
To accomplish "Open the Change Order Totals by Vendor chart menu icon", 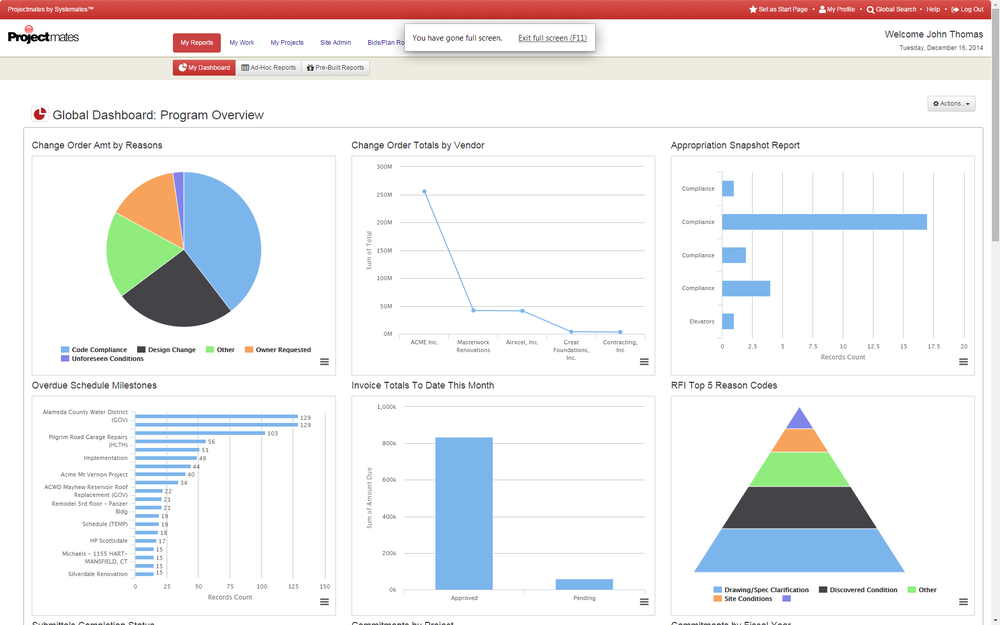I will 644,362.
